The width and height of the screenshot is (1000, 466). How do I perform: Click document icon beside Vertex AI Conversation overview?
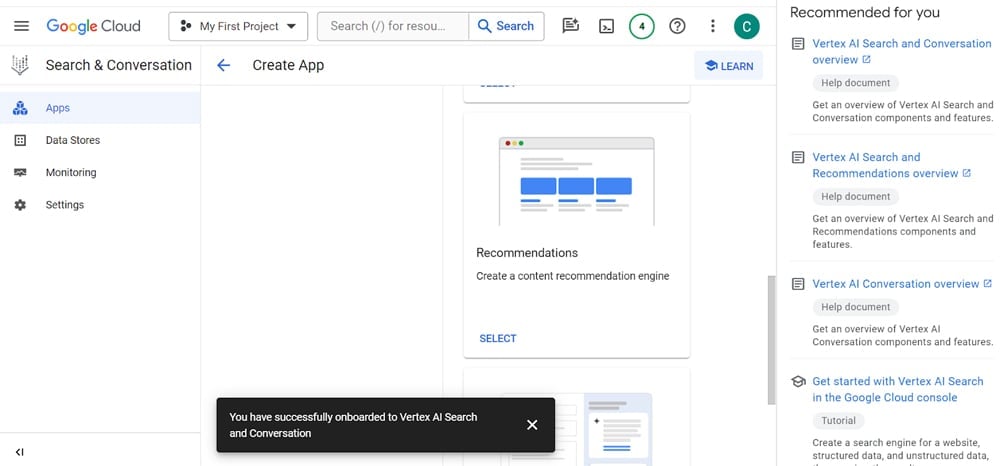point(798,284)
